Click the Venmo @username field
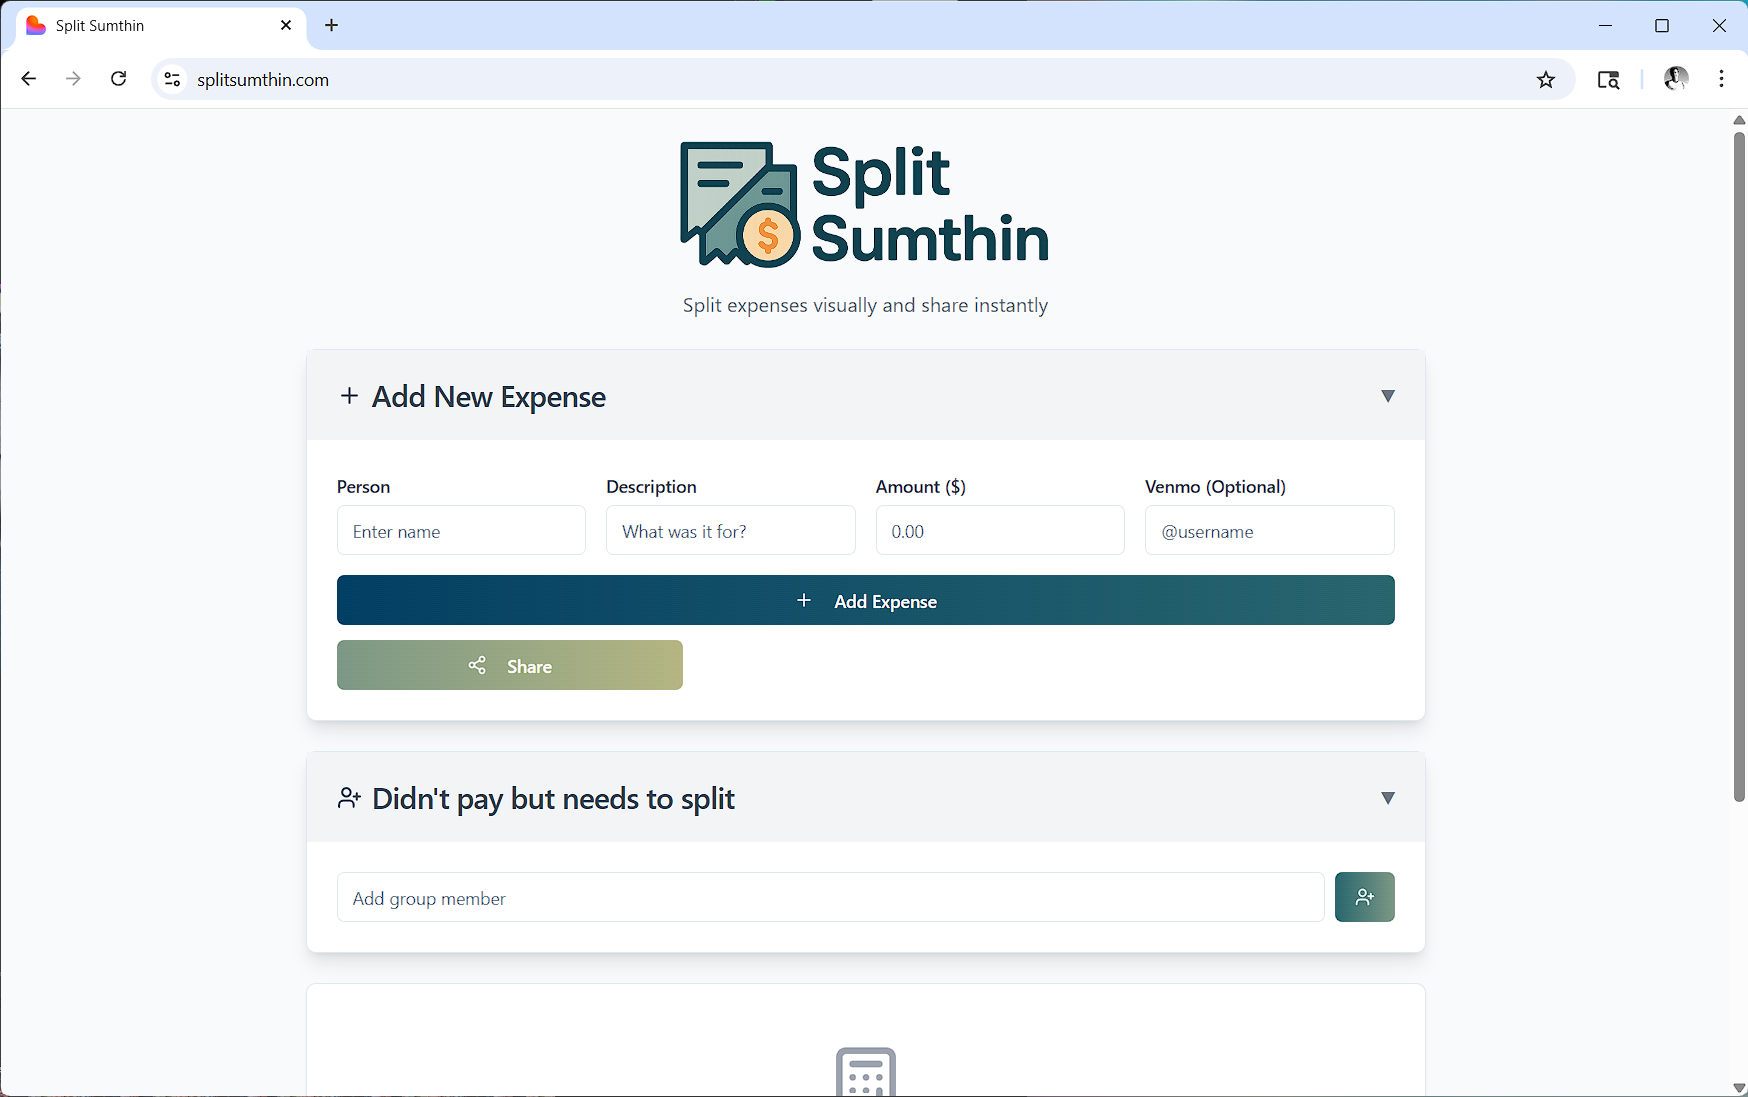 click(1268, 531)
